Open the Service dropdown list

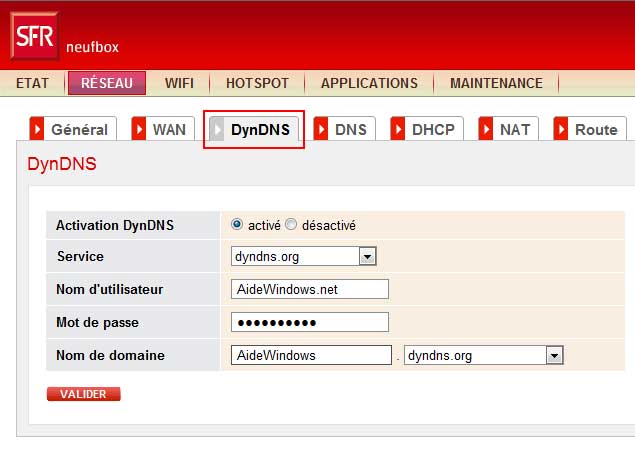pyautogui.click(x=367, y=257)
